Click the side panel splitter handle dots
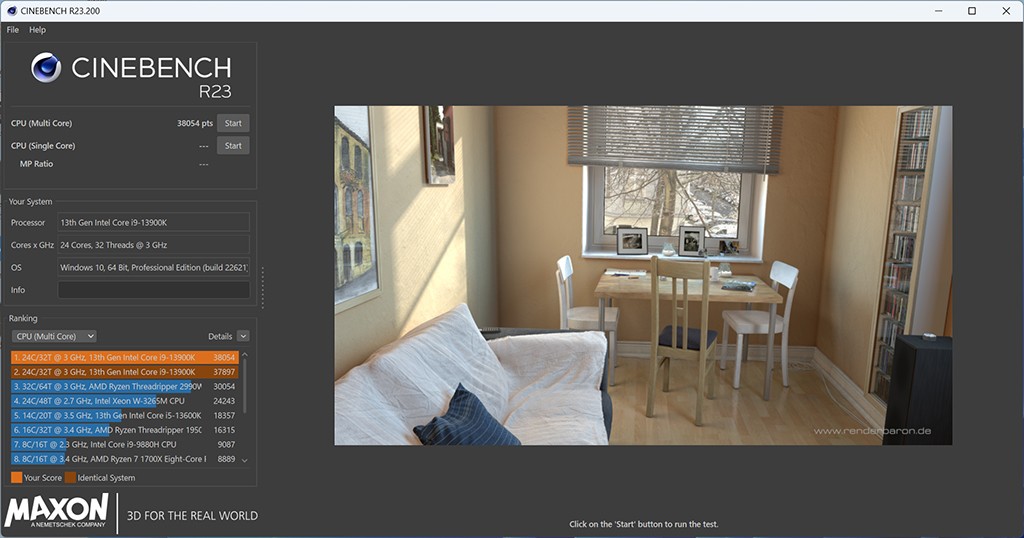The image size is (1024, 538). coord(263,287)
